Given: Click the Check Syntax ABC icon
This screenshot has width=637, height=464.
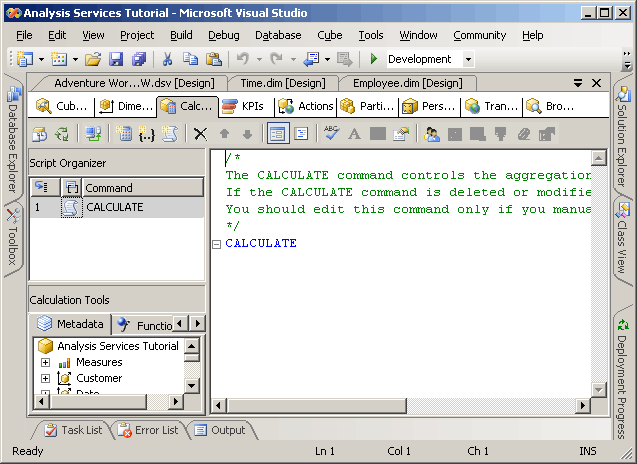Looking at the screenshot, I should point(332,133).
